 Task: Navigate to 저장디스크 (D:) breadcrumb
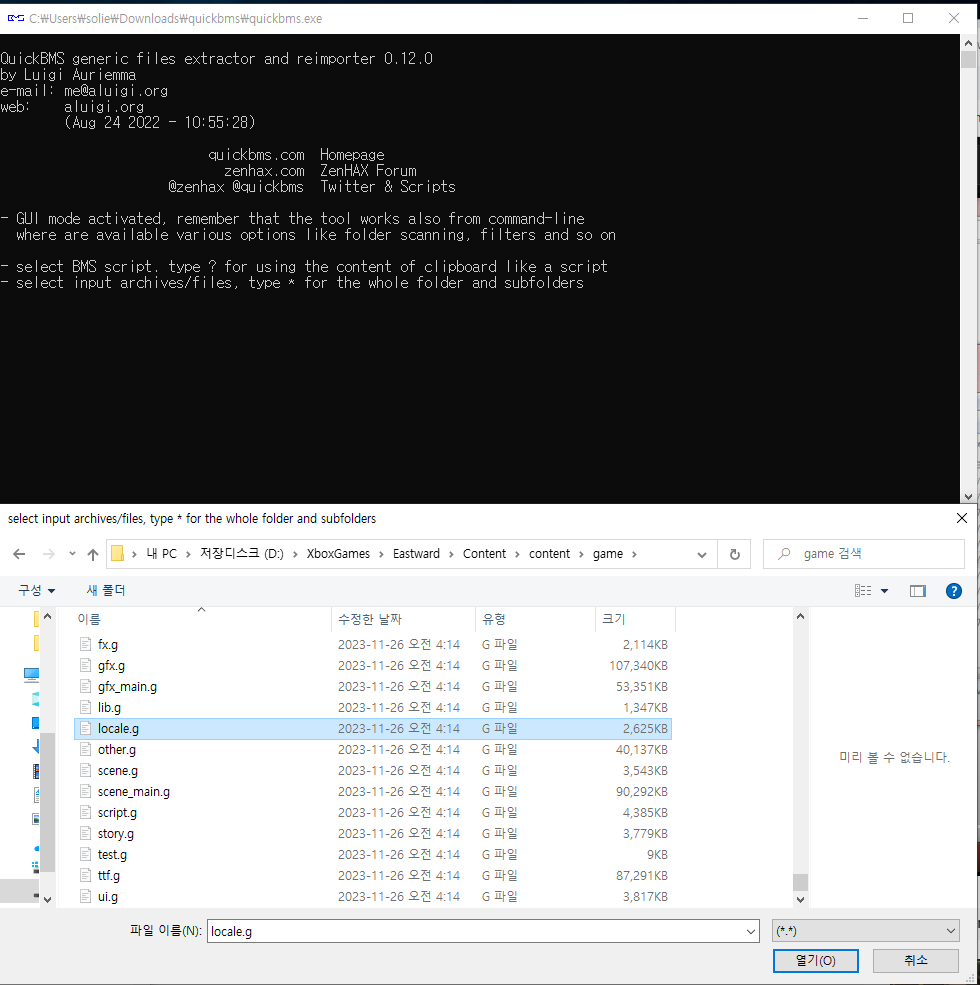click(242, 554)
